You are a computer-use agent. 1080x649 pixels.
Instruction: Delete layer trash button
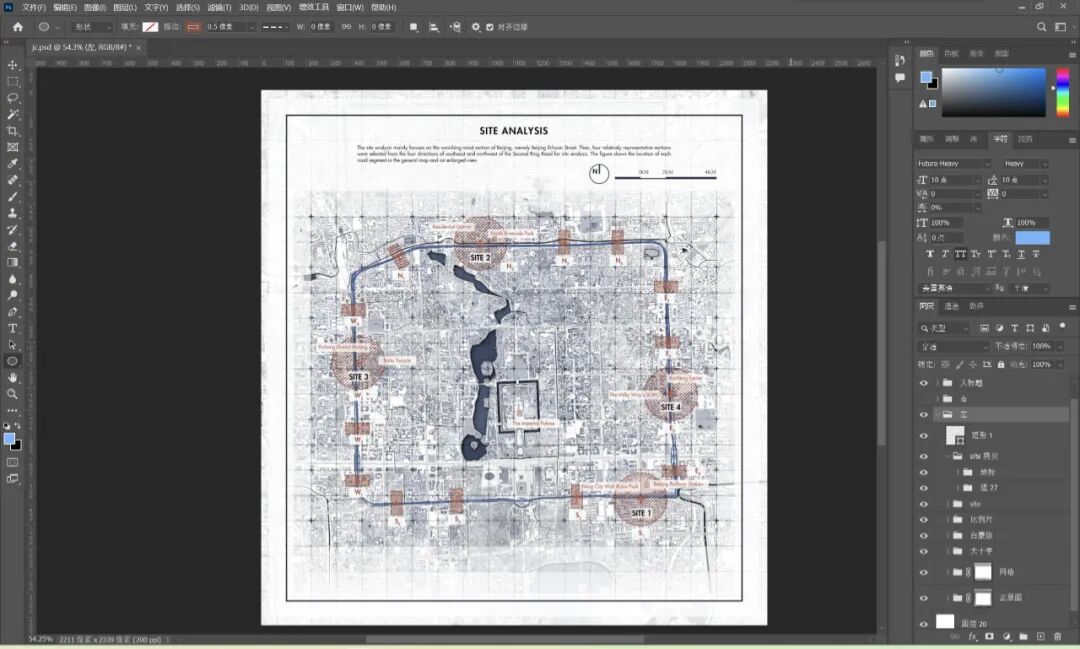click(1058, 637)
